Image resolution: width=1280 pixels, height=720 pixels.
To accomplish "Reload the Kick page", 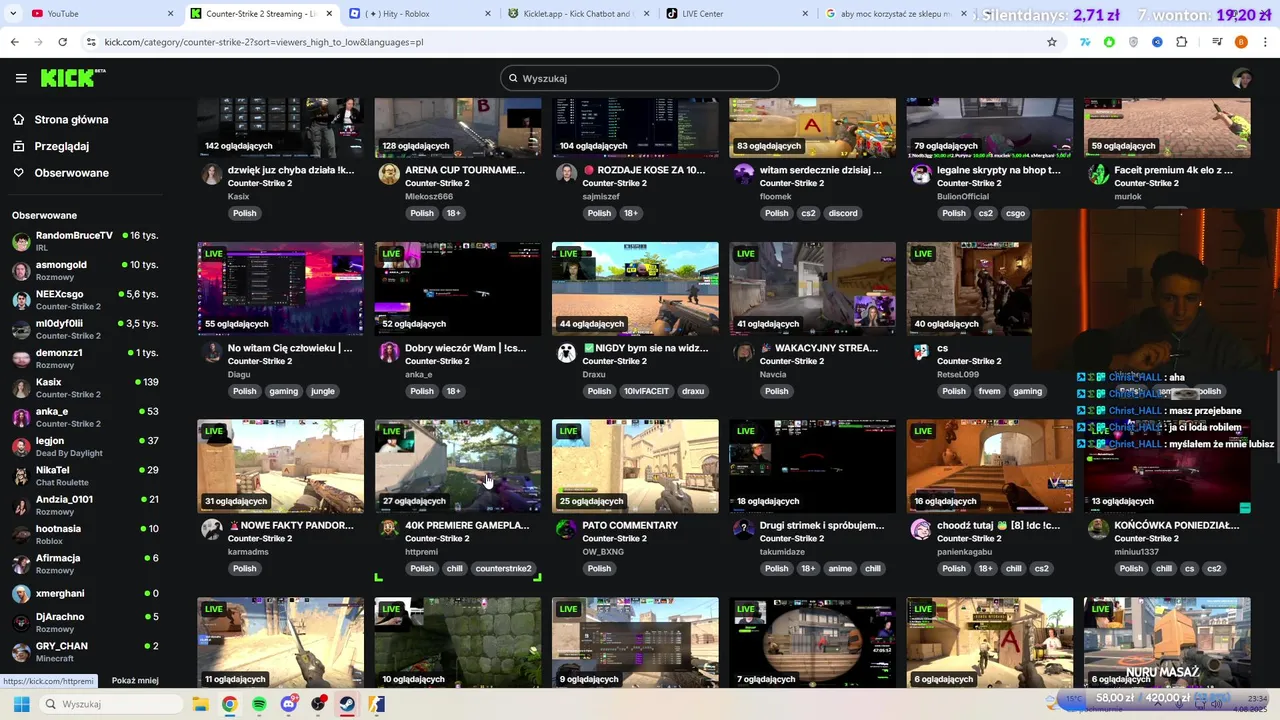I will coord(62,42).
